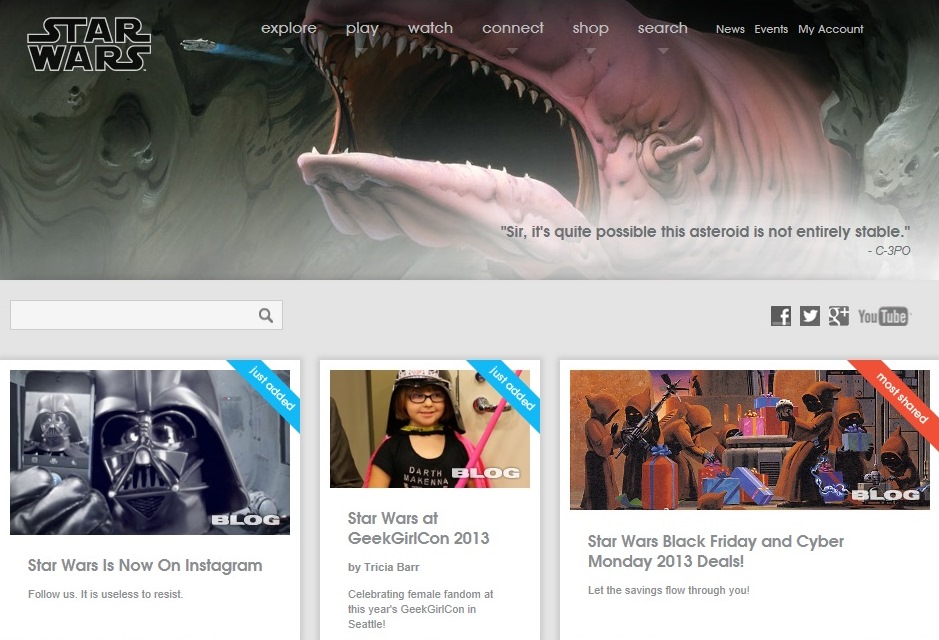Image resolution: width=939 pixels, height=640 pixels.
Task: Open the search menu in navigation
Action: click(x=662, y=28)
